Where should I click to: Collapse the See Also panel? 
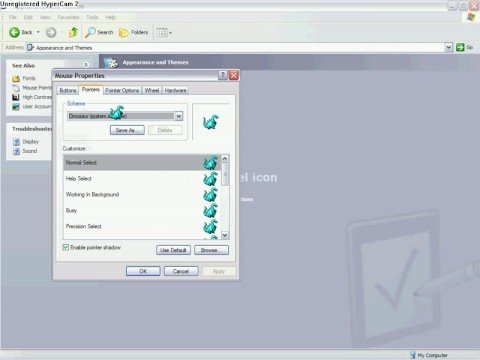point(86,65)
